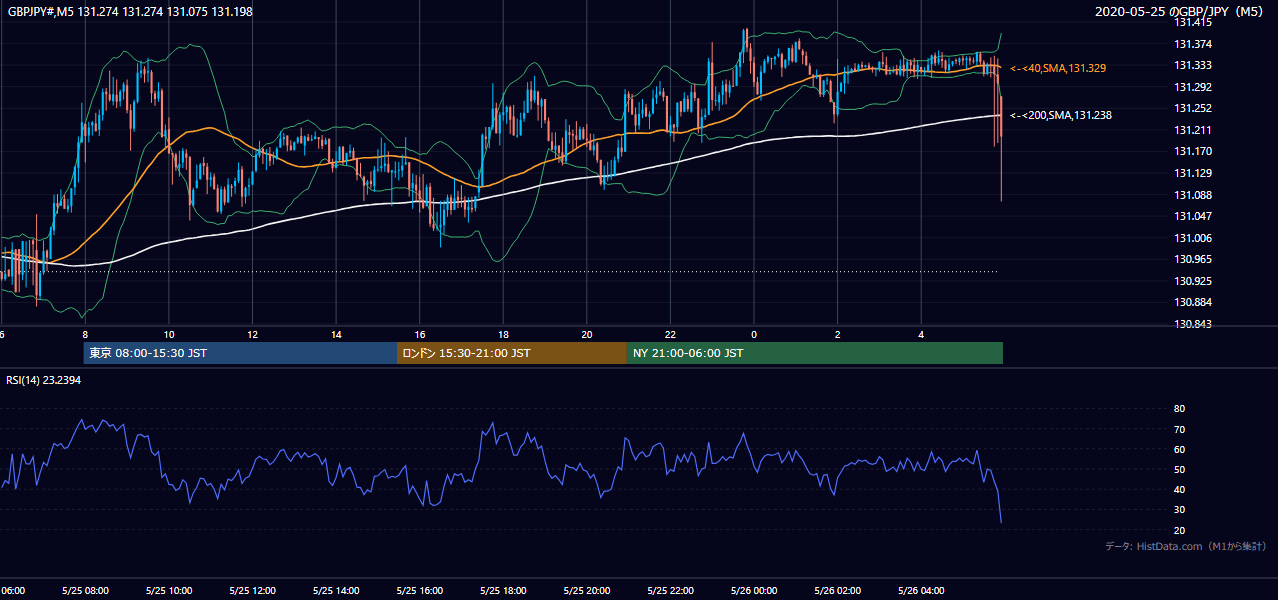The image size is (1278, 600).
Task: Click hour-axis tick label 4 under price chart
Action: coord(922,334)
